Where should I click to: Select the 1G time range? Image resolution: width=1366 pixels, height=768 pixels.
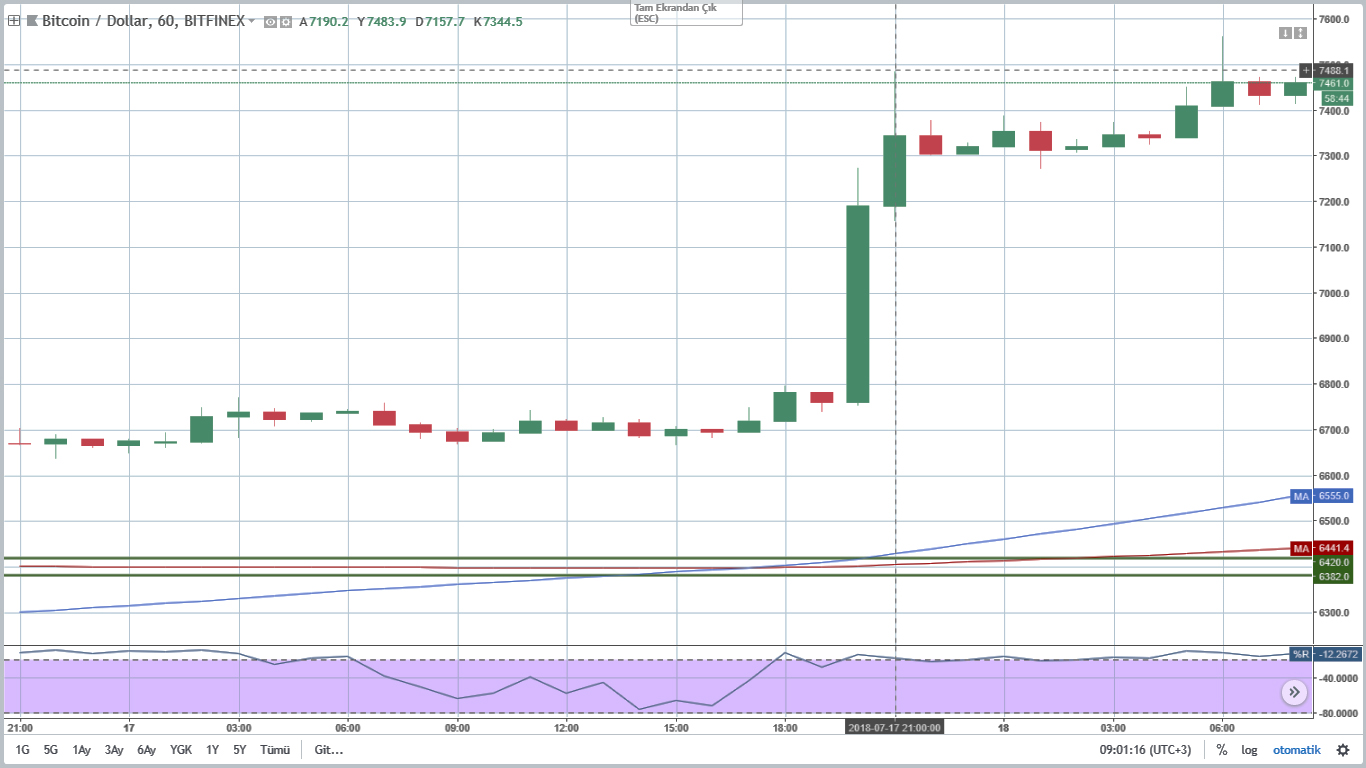point(22,750)
